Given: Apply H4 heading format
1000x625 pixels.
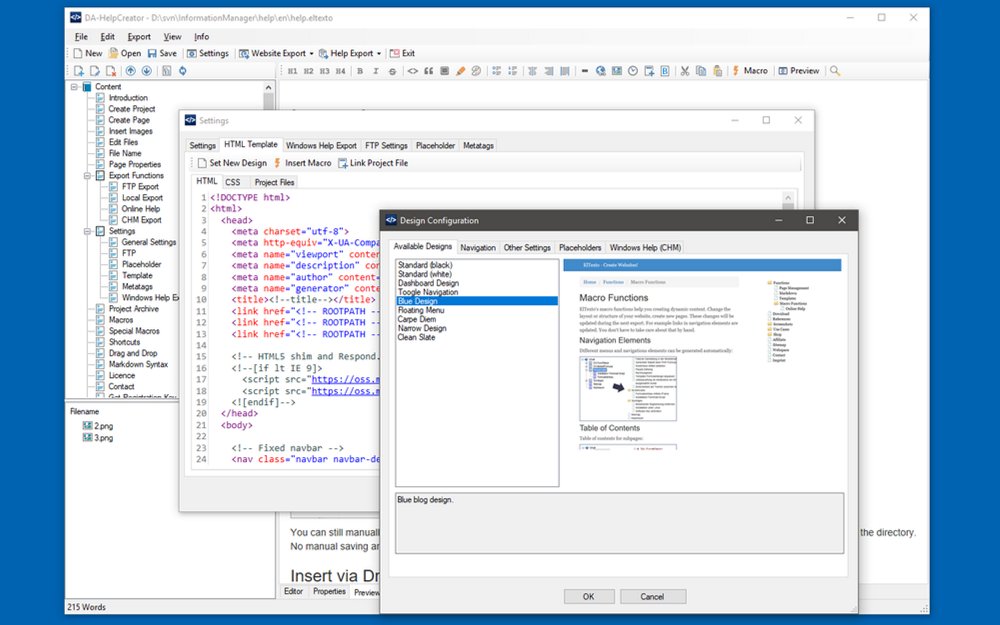Looking at the screenshot, I should coord(340,71).
